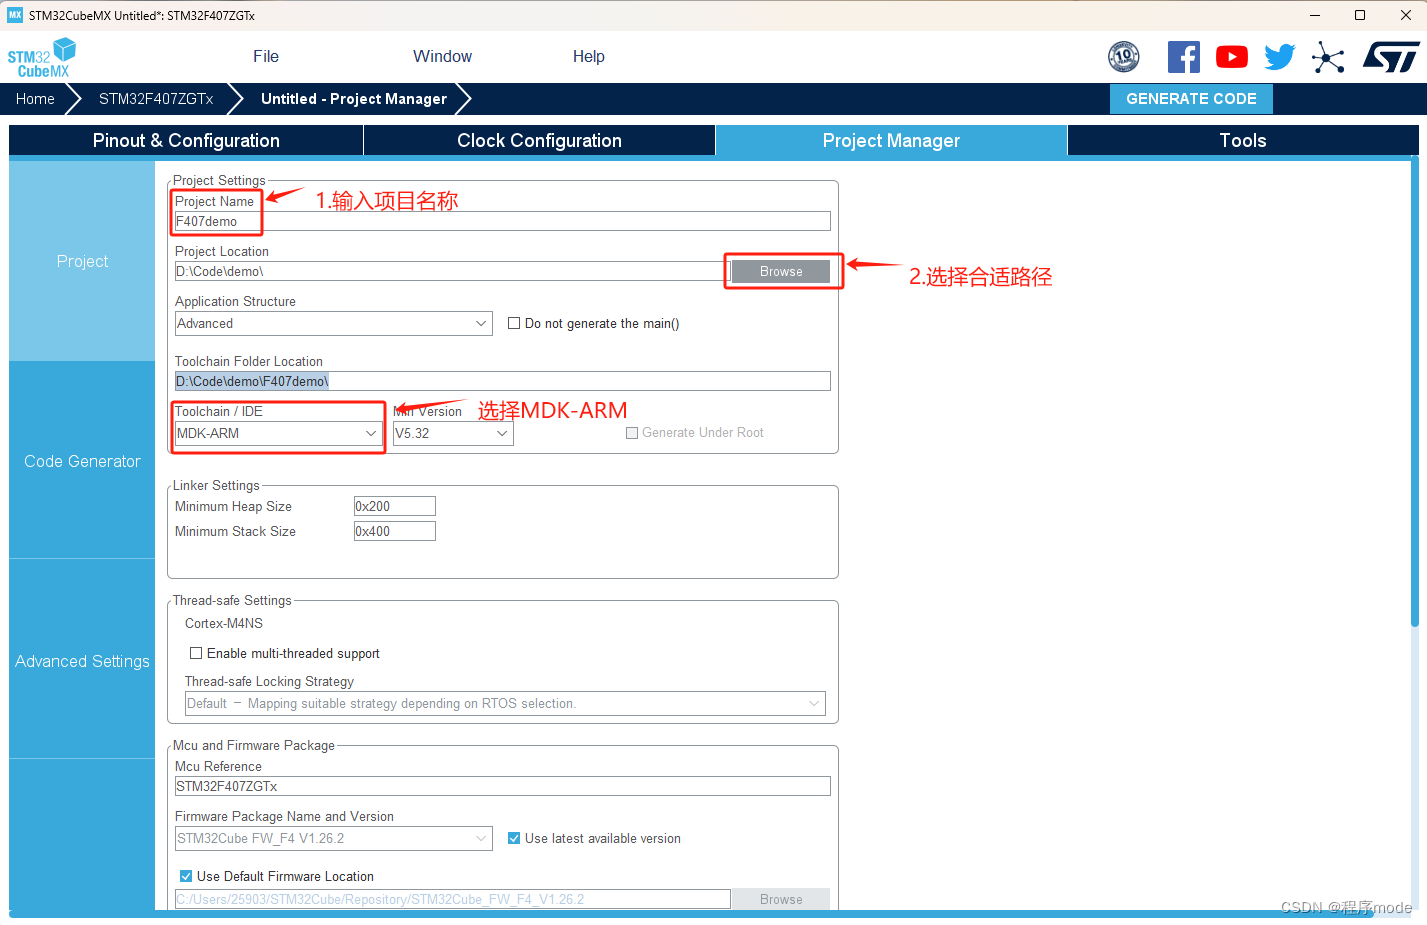
Task: Click the GENERATE CODE button
Action: click(1191, 99)
